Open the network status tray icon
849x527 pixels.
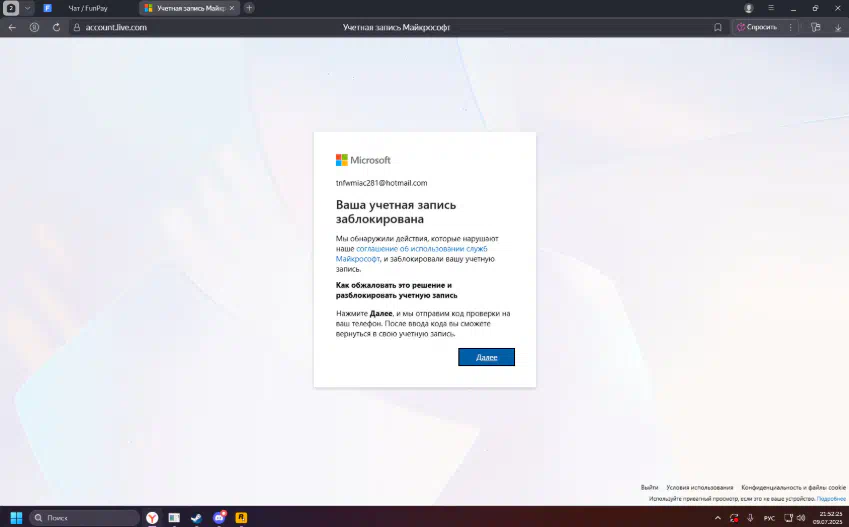[788, 518]
